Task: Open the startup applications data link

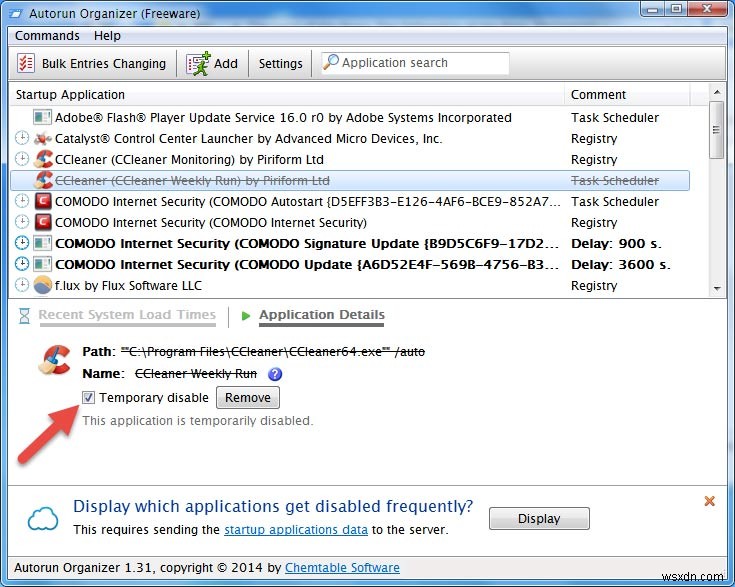Action: click(x=296, y=530)
